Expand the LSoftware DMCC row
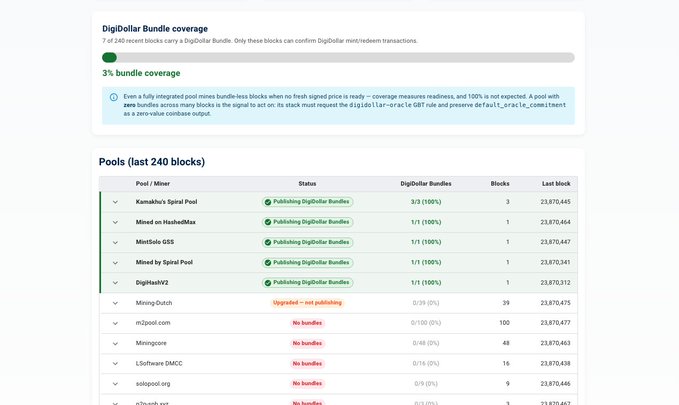This screenshot has height=405, width=679. (x=115, y=363)
